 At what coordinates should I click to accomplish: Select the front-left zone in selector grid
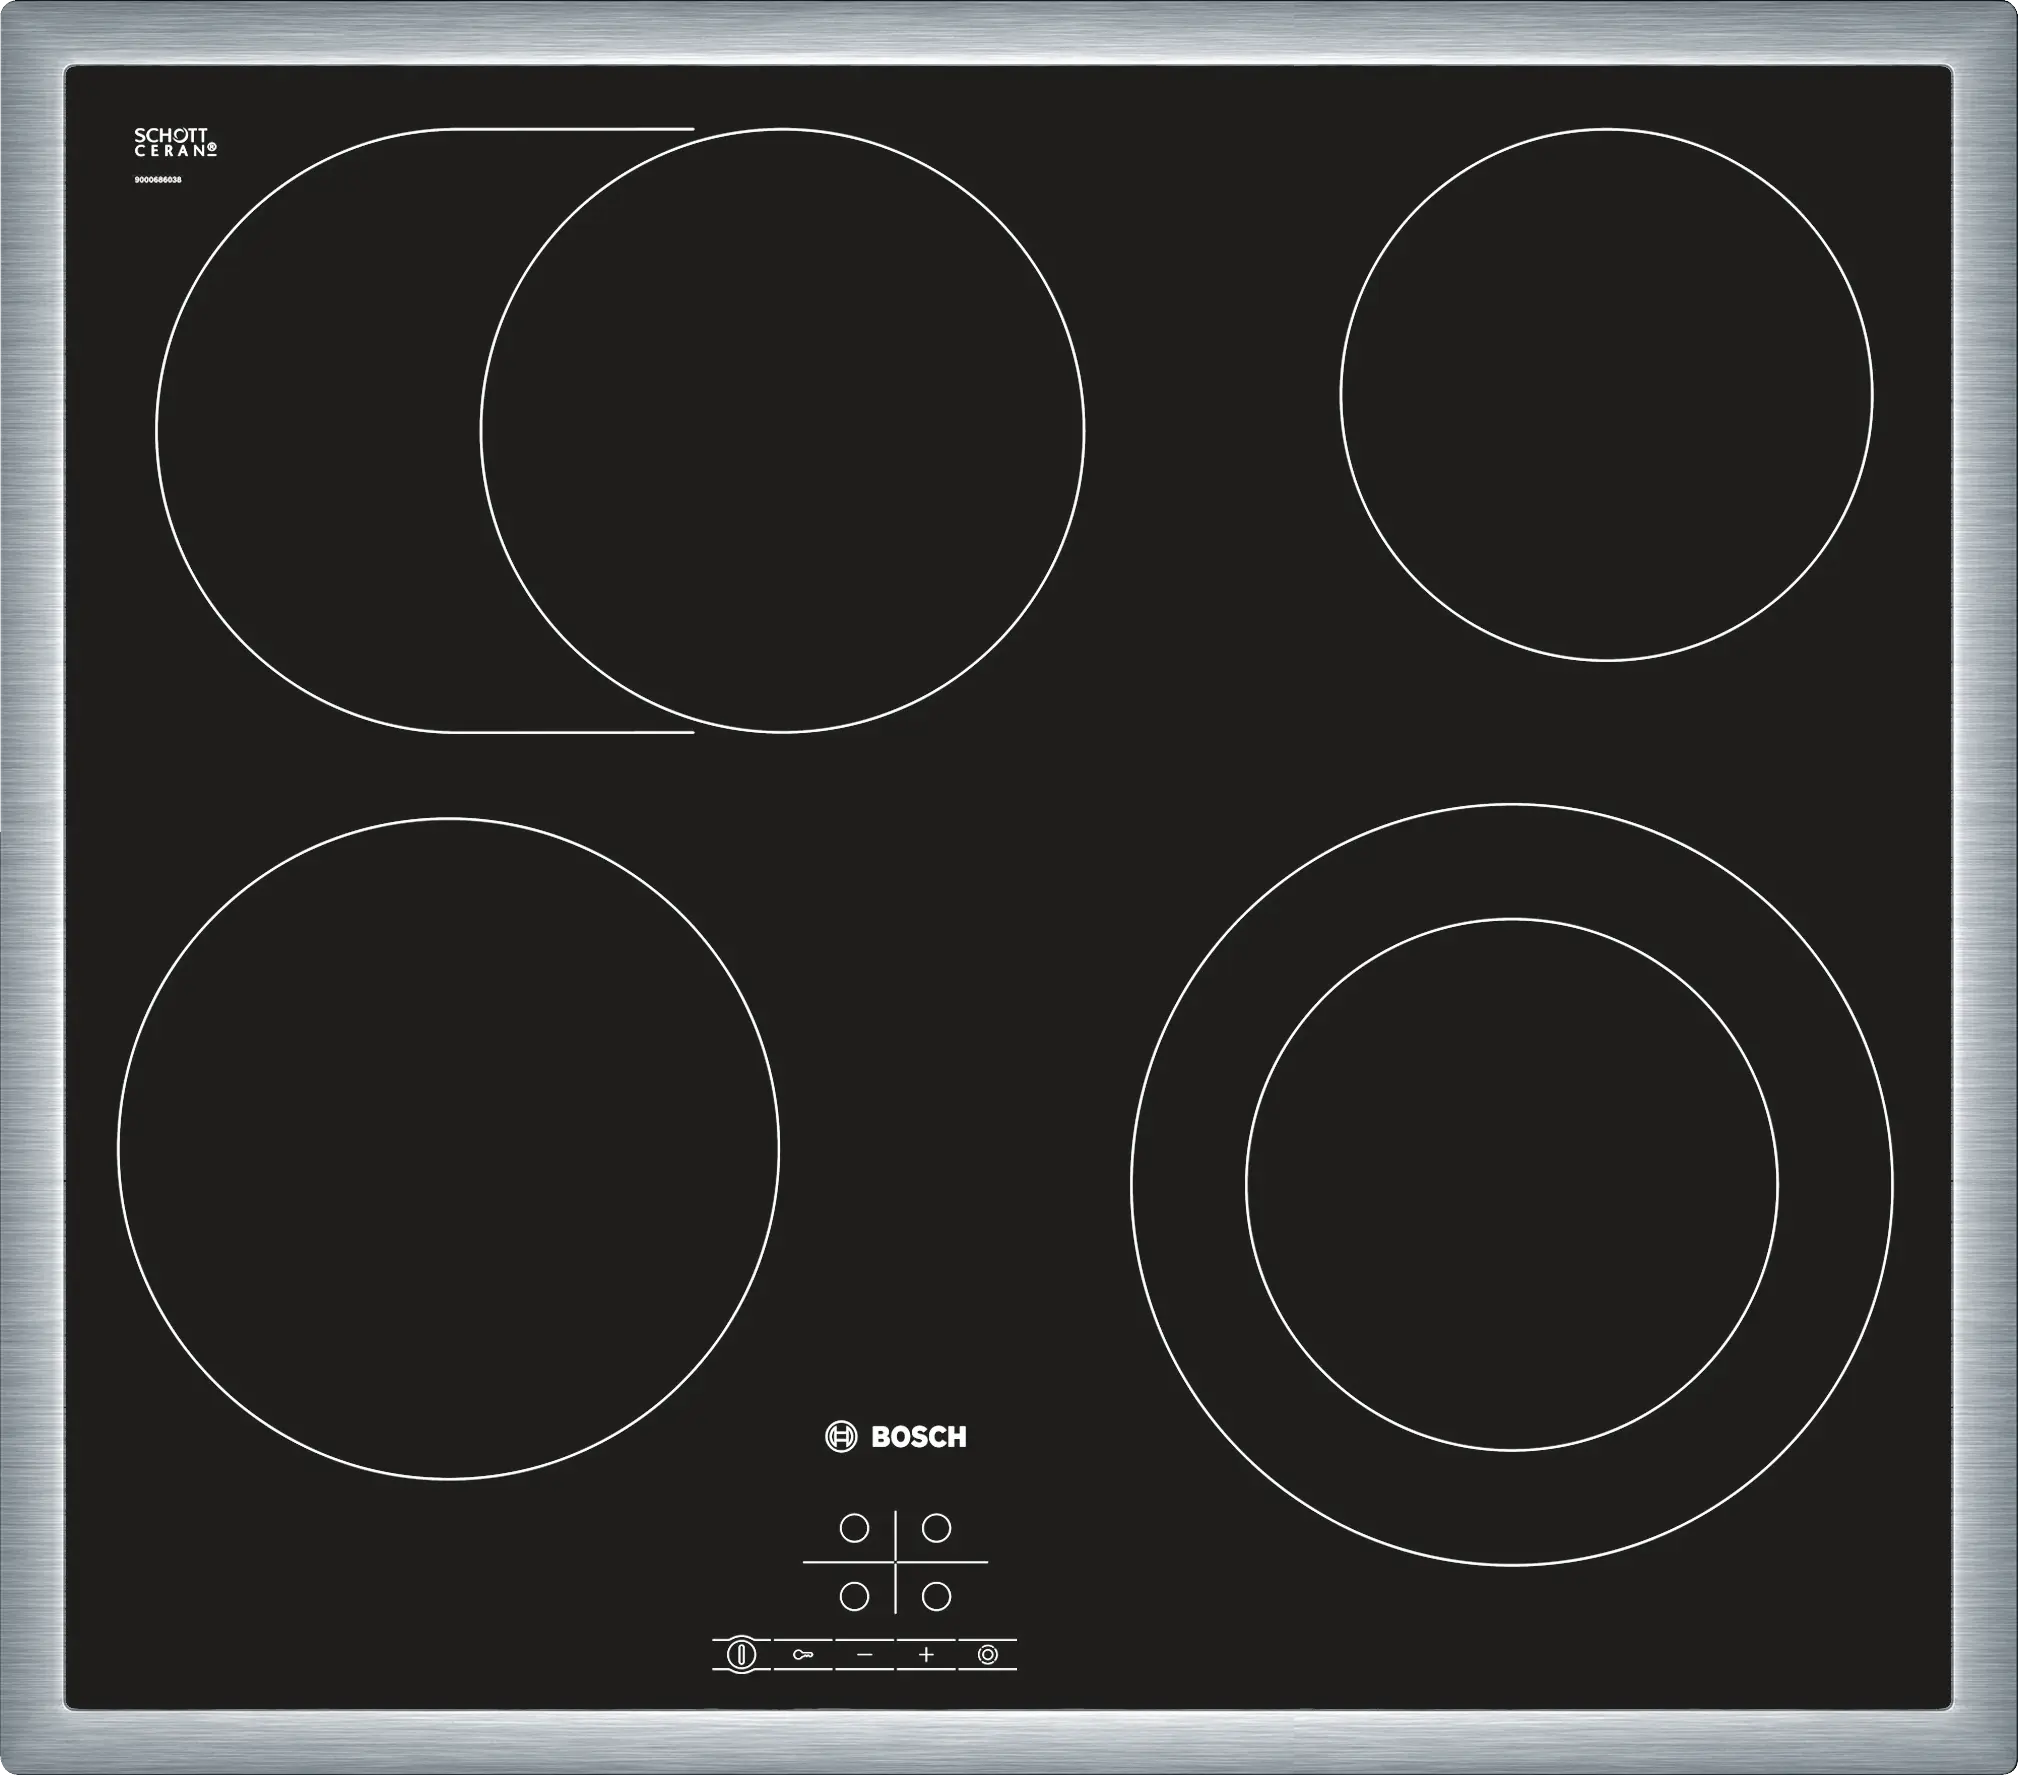[x=854, y=1596]
